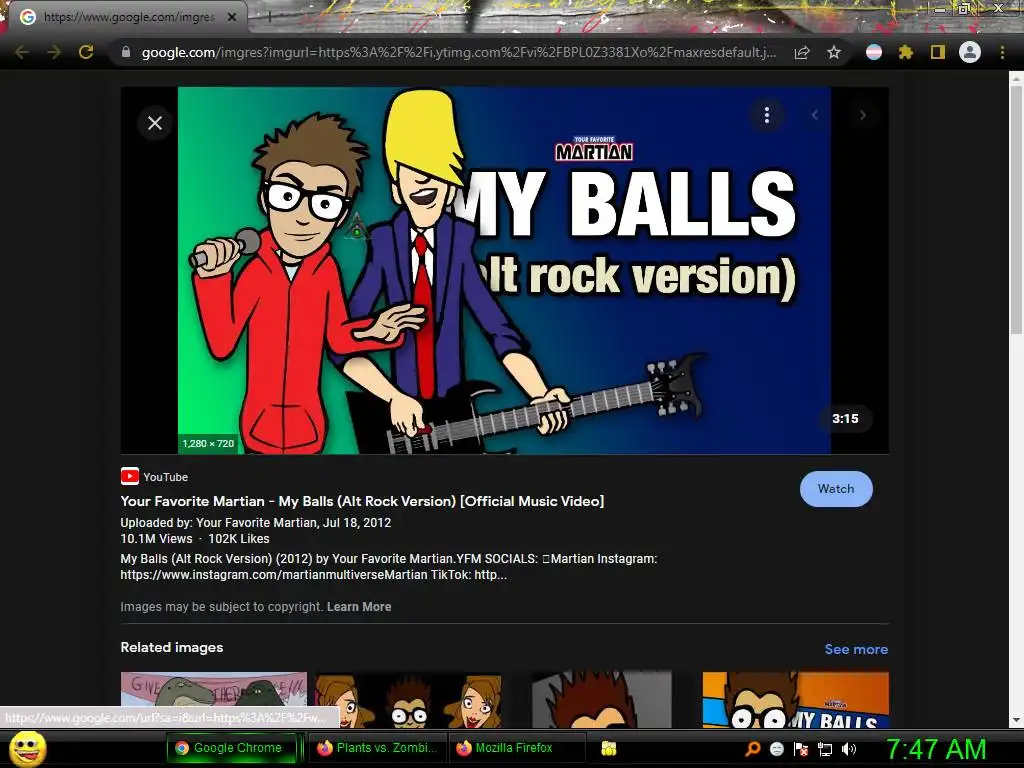
Task: Click the round white tray icon beside the magnifier
Action: 776,749
